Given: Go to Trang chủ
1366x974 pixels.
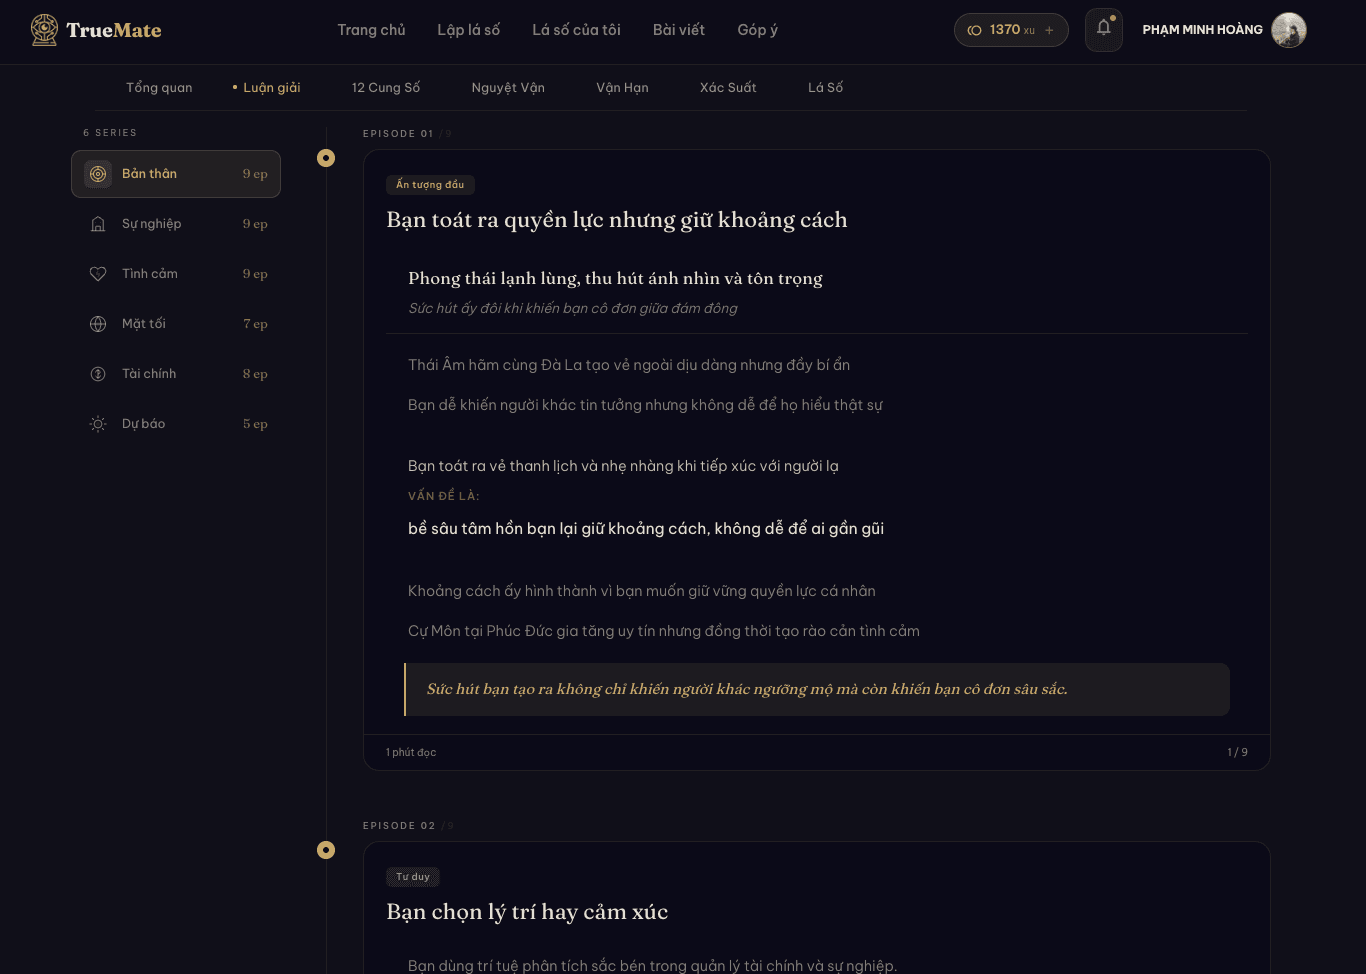Looking at the screenshot, I should 371,30.
